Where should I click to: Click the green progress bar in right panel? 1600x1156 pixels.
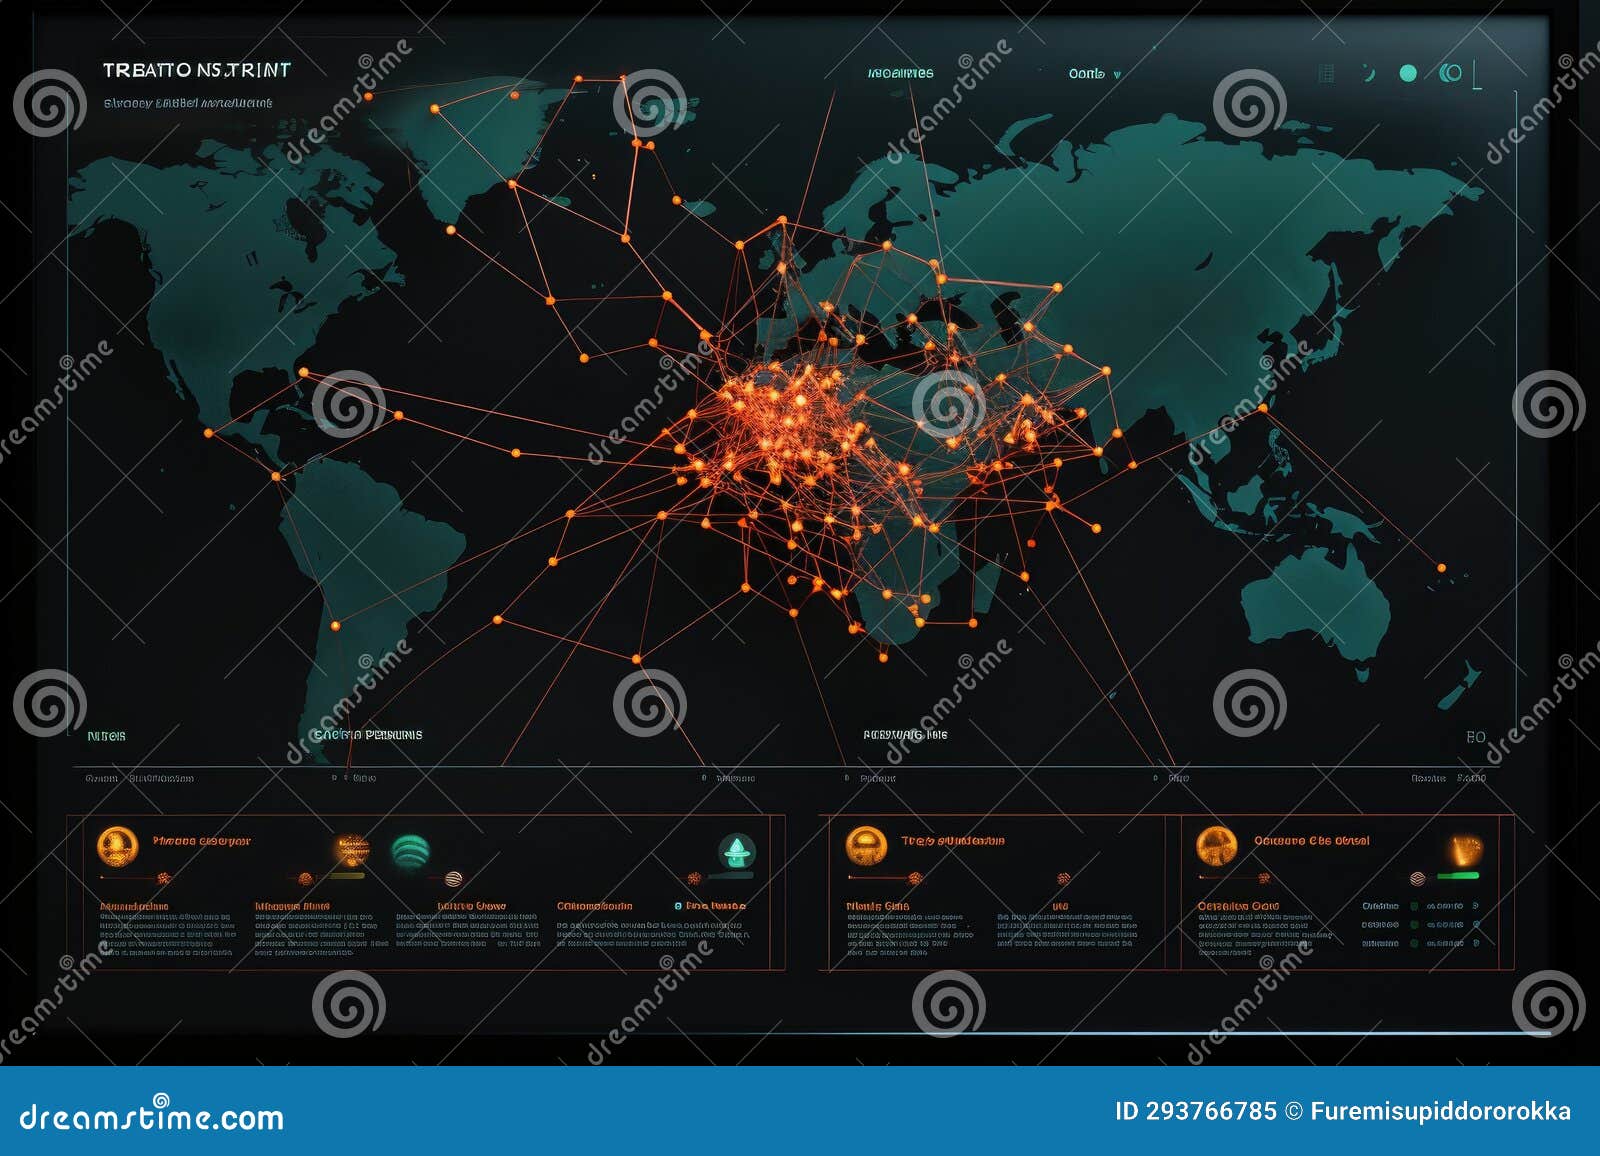tap(1458, 876)
